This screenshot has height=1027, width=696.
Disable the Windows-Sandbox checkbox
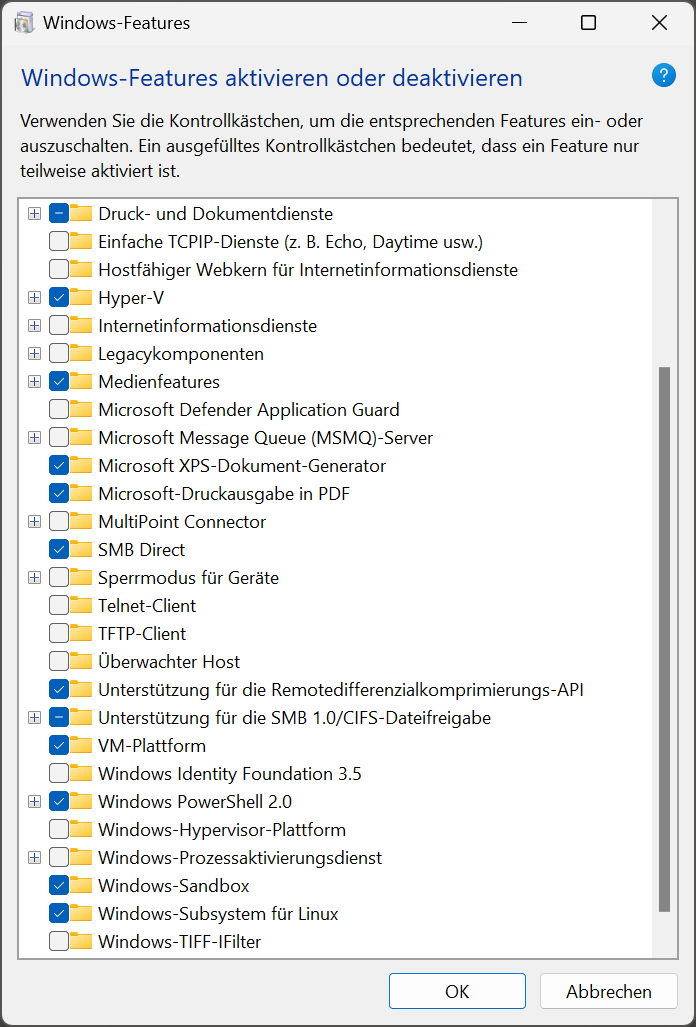coord(59,886)
